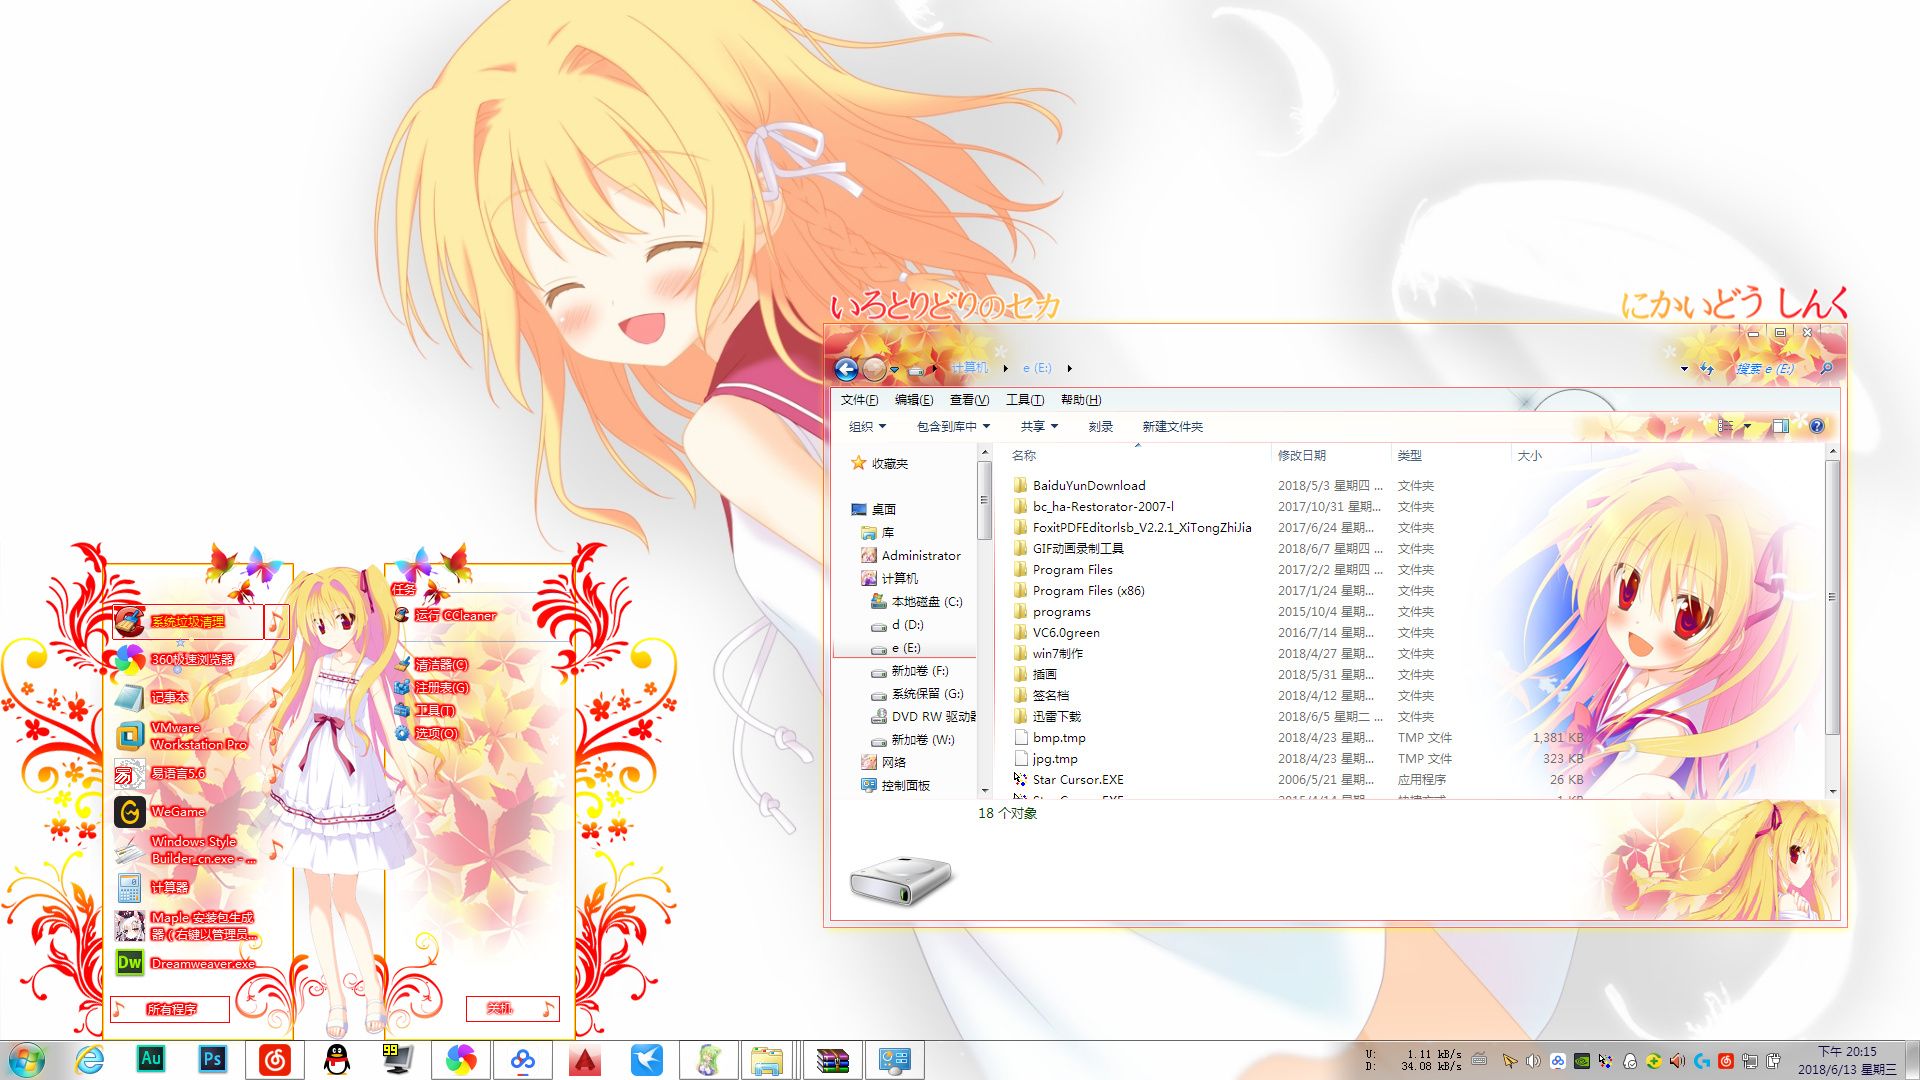Image resolution: width=1920 pixels, height=1080 pixels.
Task: Click 运行 CCleaner in the jump list
Action: (x=445, y=615)
